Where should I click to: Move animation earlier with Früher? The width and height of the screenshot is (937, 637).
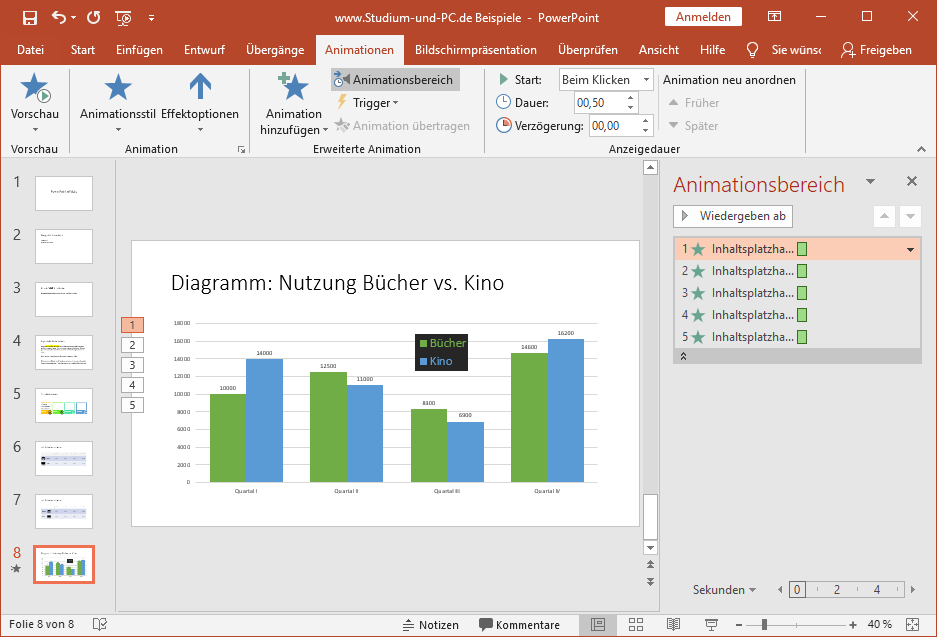(694, 103)
